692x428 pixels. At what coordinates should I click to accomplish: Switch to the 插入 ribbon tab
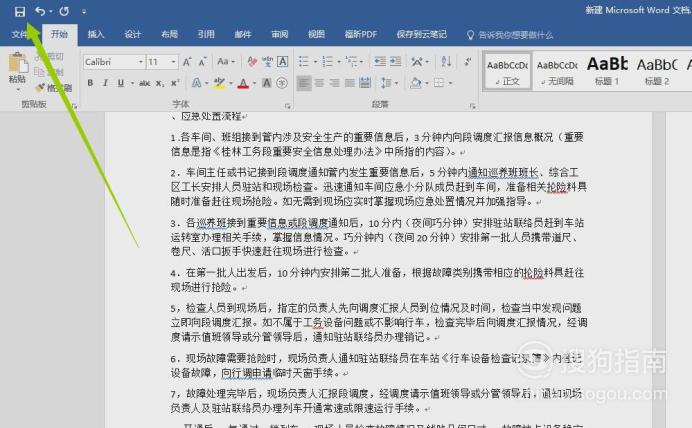click(x=96, y=34)
